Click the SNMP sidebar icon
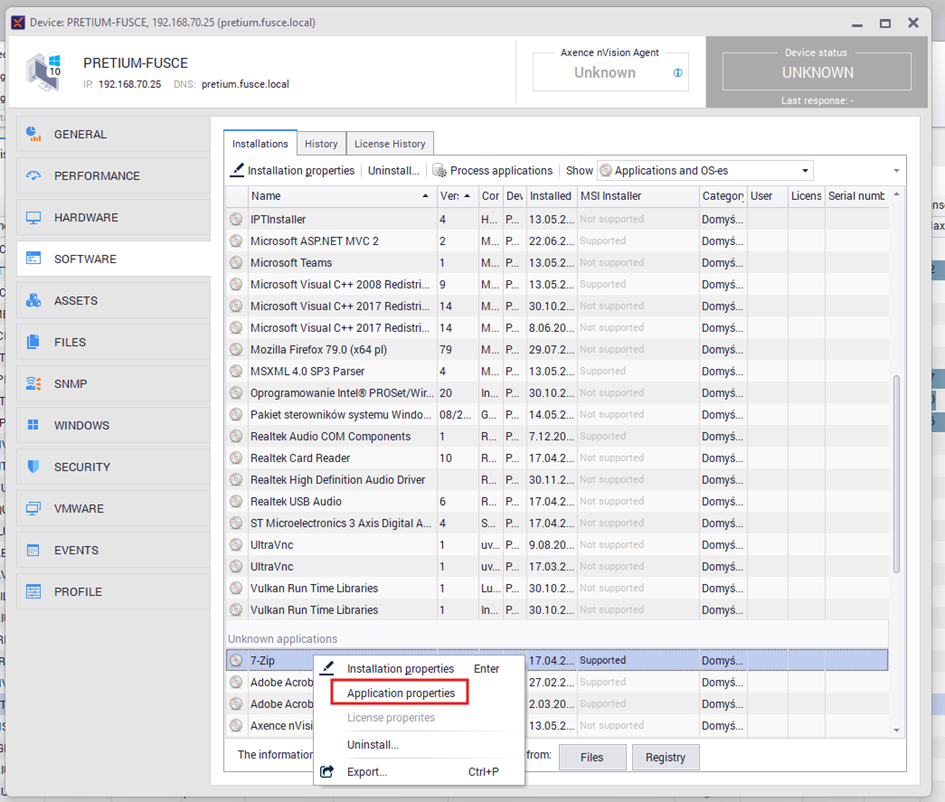The height and width of the screenshot is (802, 945). coord(34,384)
